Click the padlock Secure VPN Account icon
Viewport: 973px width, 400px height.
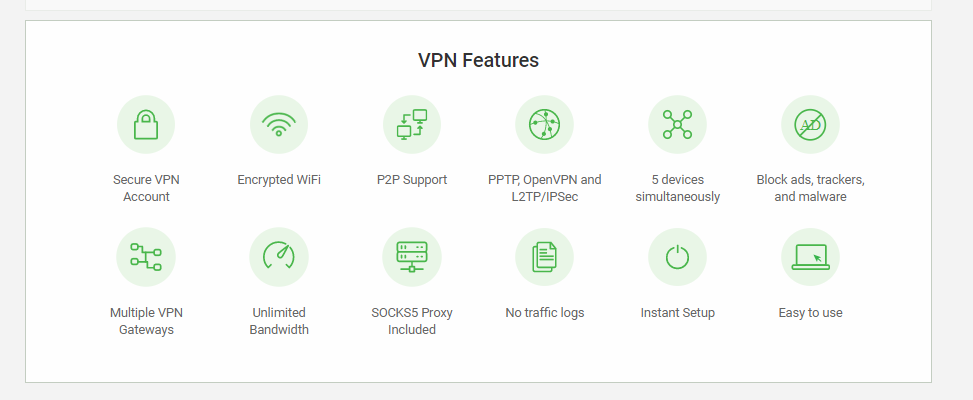(146, 125)
